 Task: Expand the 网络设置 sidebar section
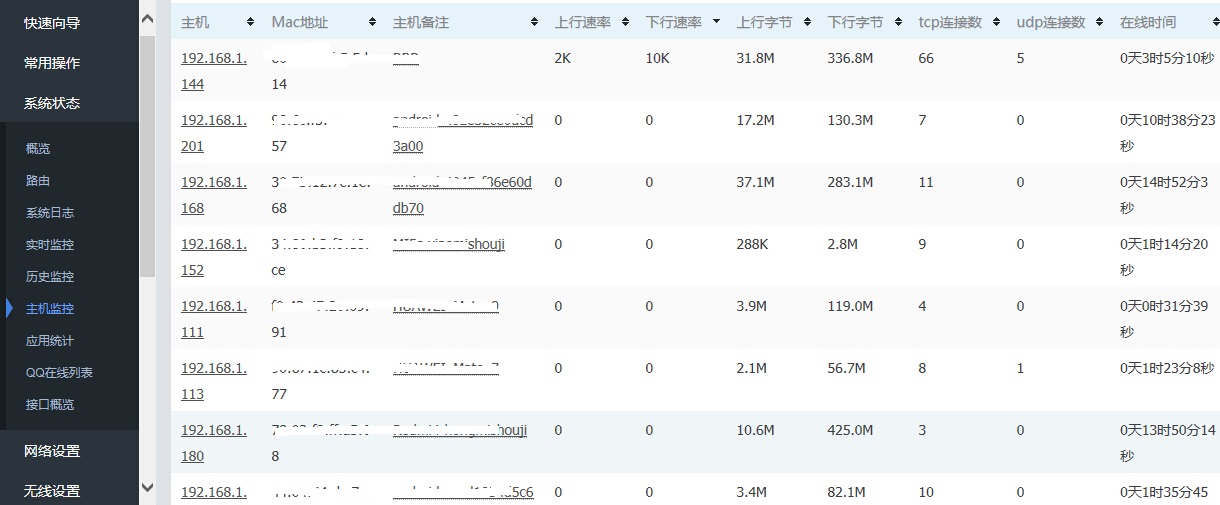click(x=52, y=451)
